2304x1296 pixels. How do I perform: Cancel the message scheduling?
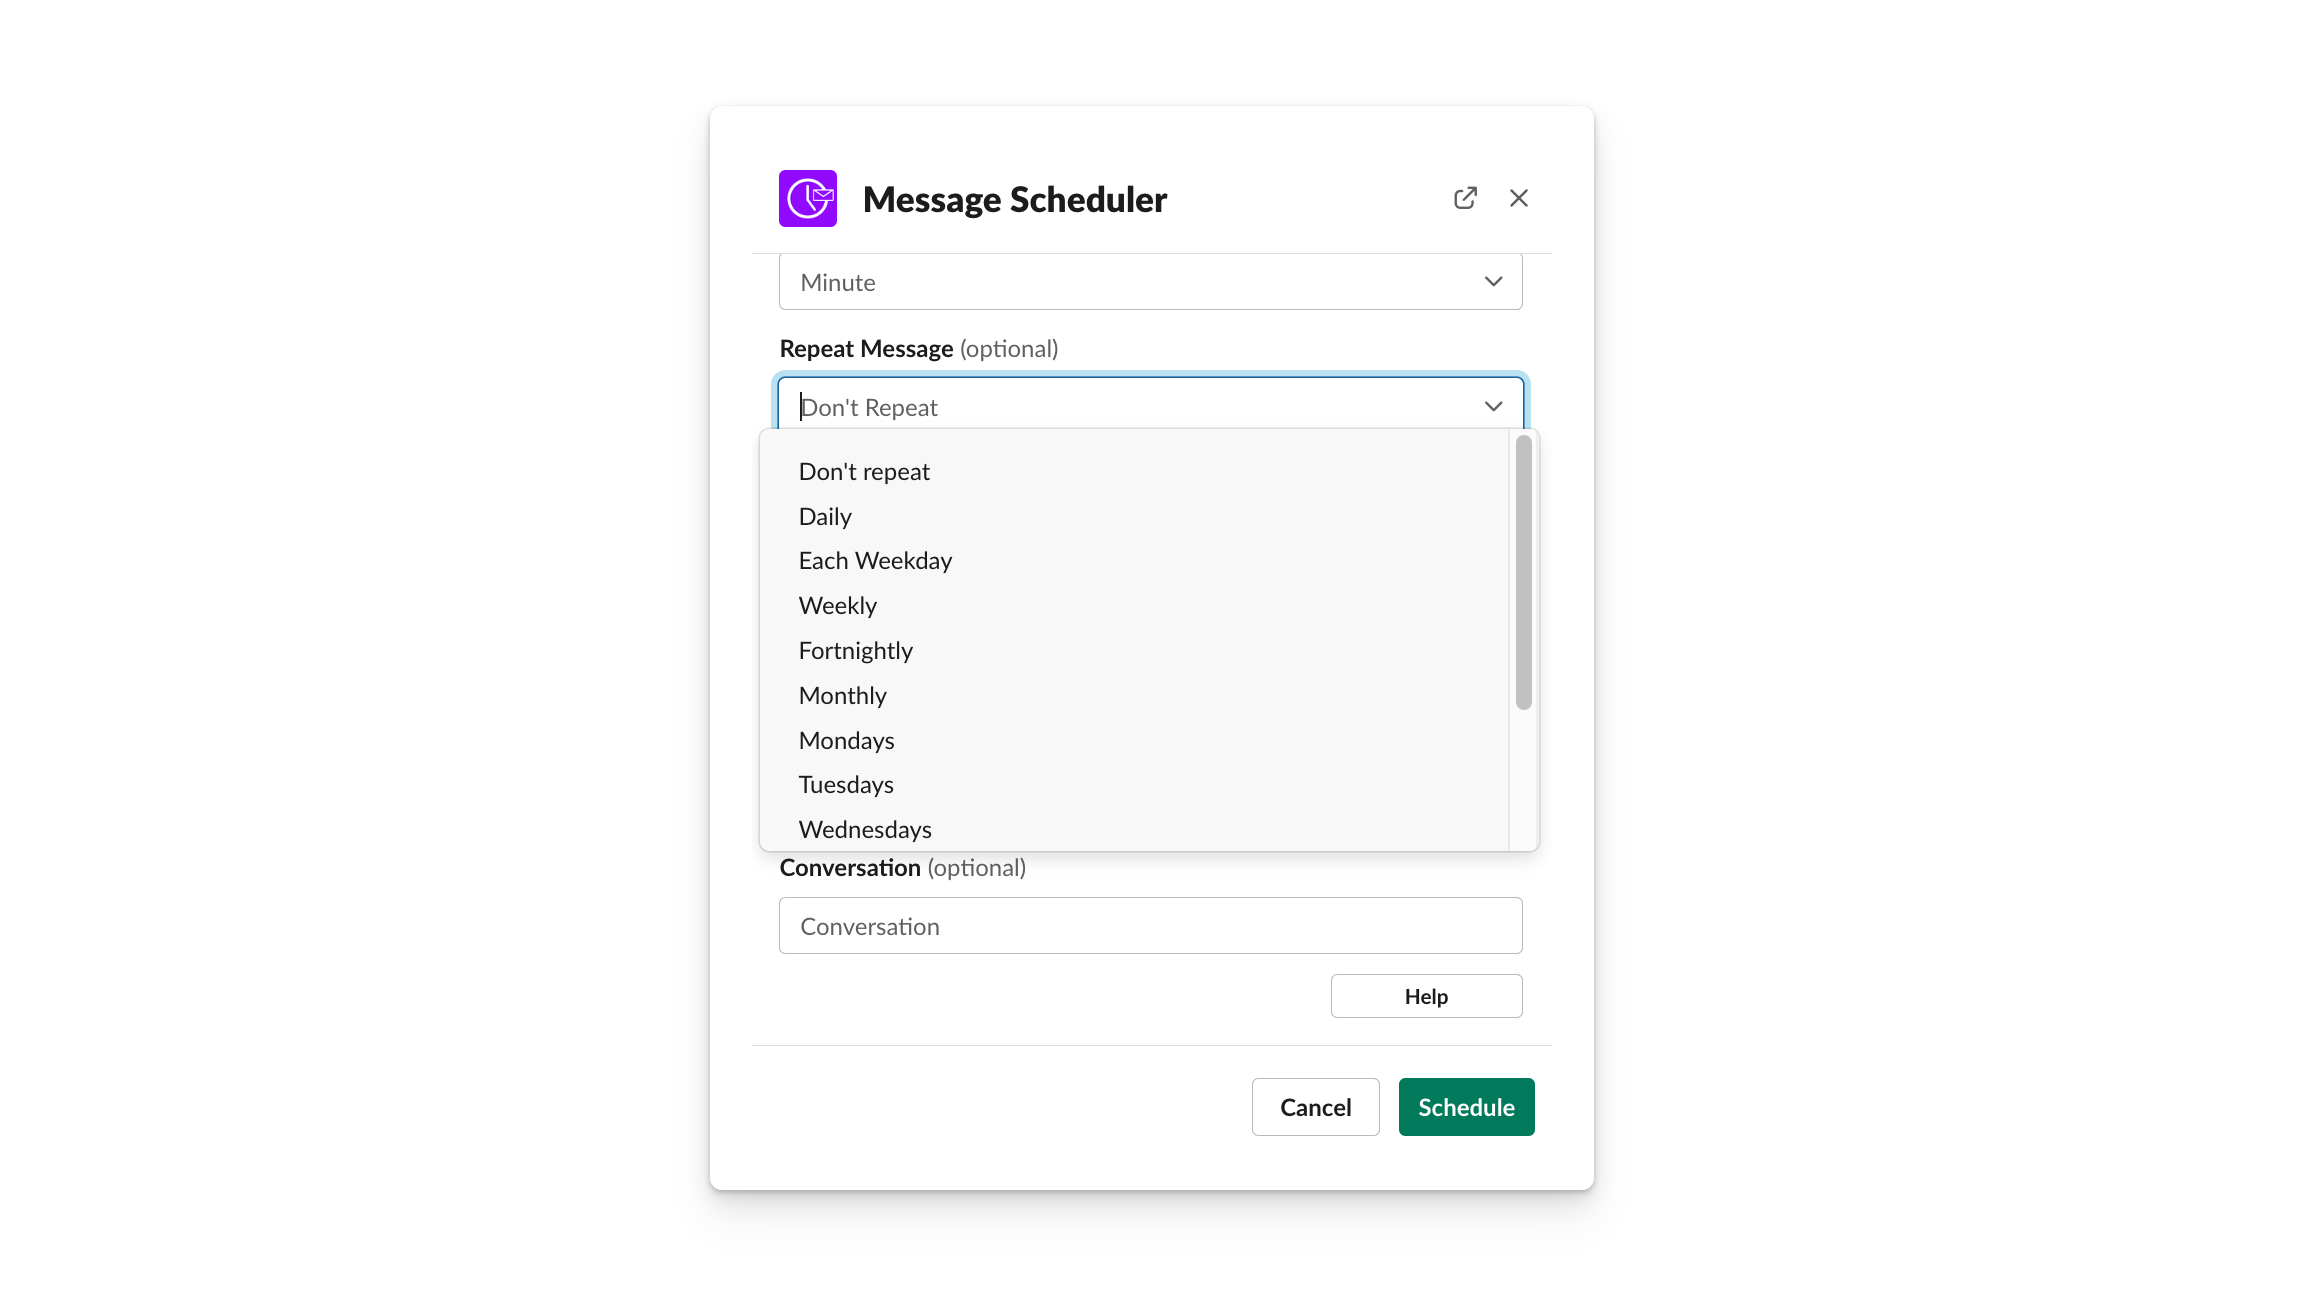pos(1315,1107)
